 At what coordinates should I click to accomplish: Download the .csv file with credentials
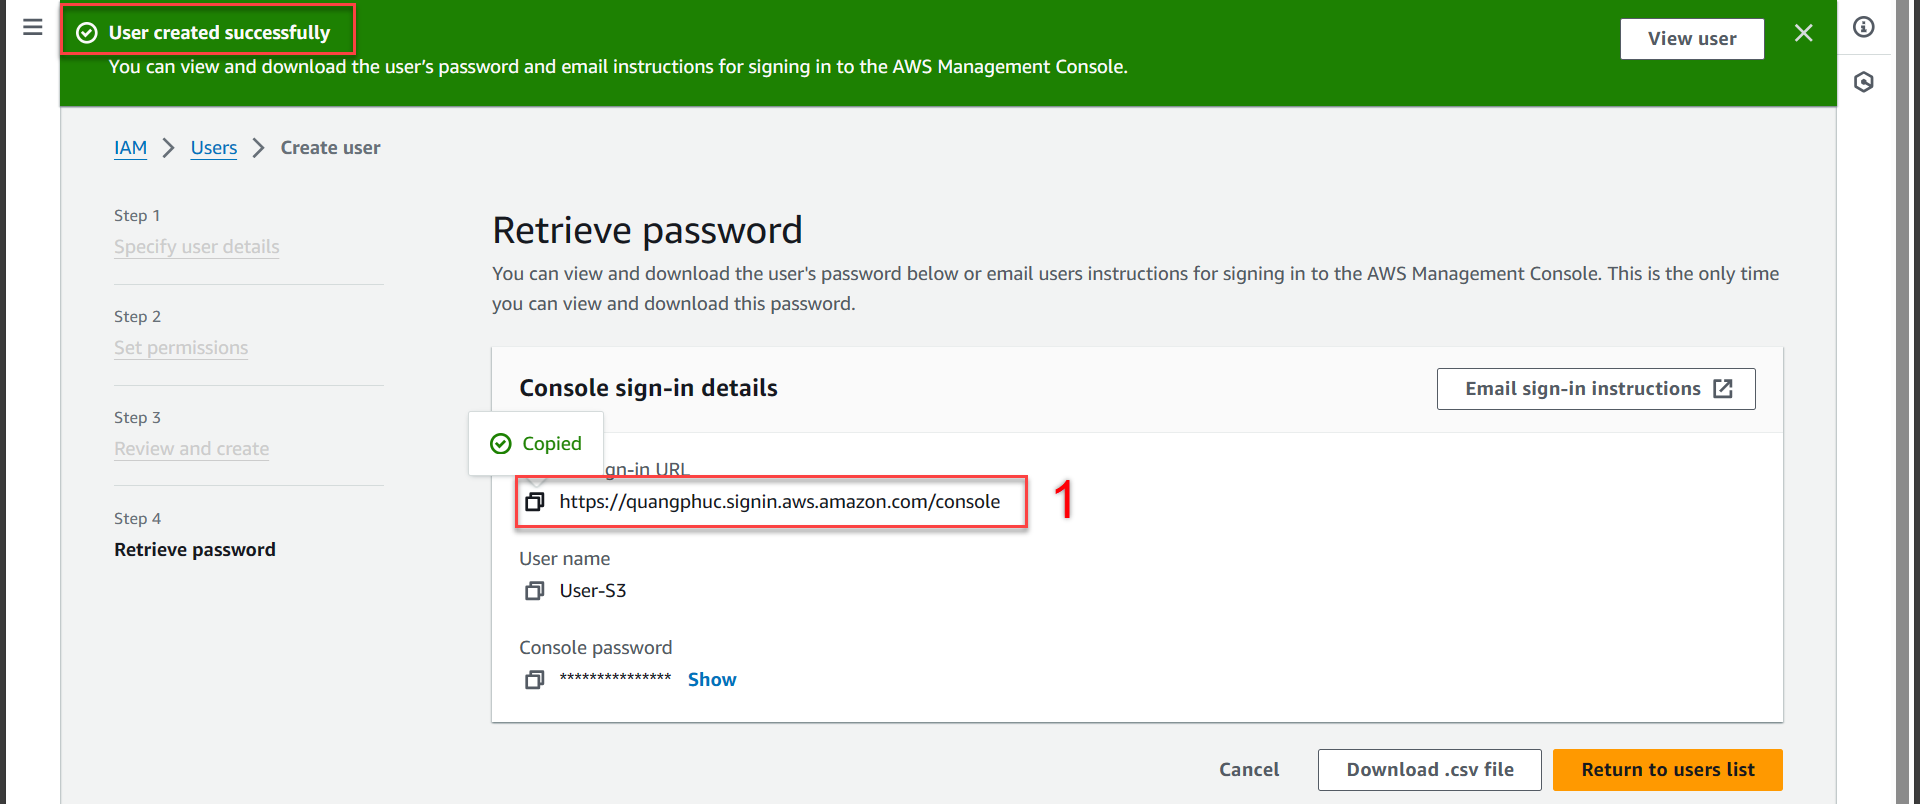pyautogui.click(x=1429, y=769)
